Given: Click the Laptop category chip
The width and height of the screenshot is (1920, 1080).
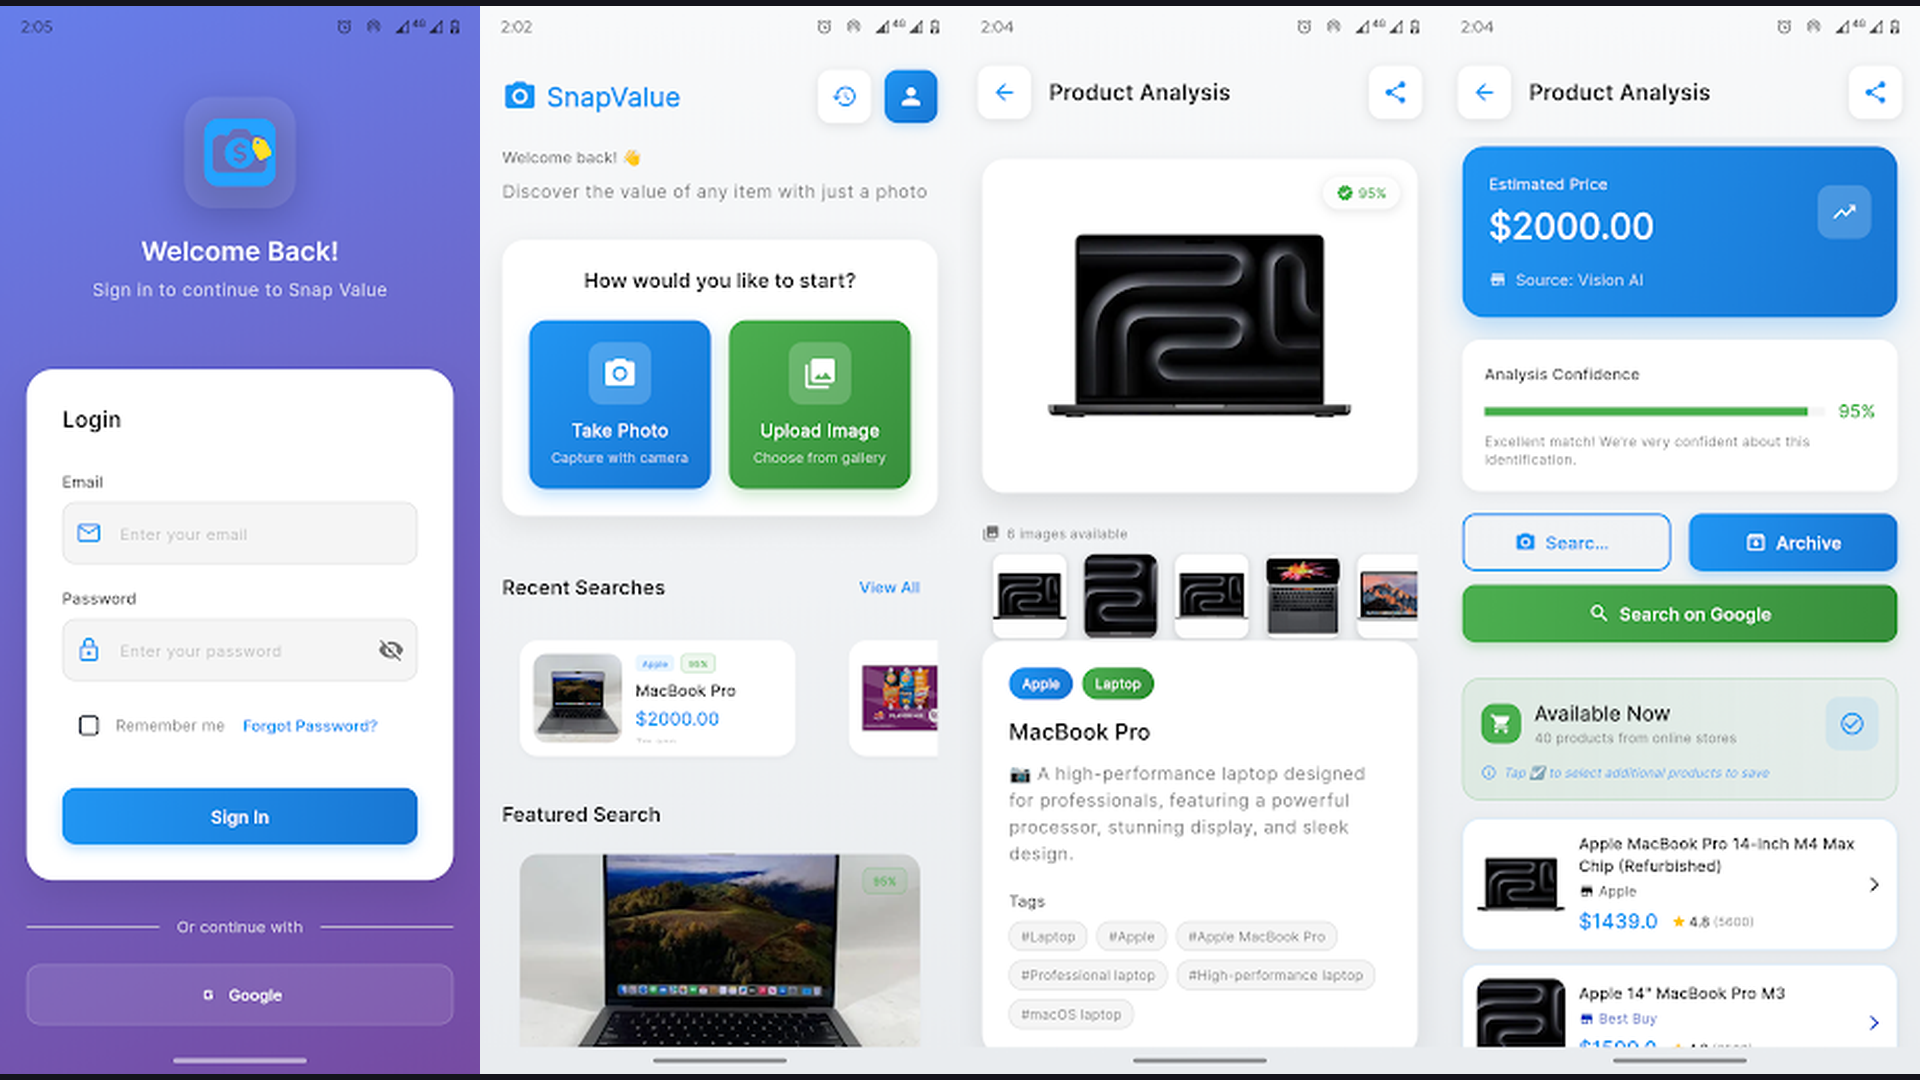Looking at the screenshot, I should pyautogui.click(x=1117, y=684).
